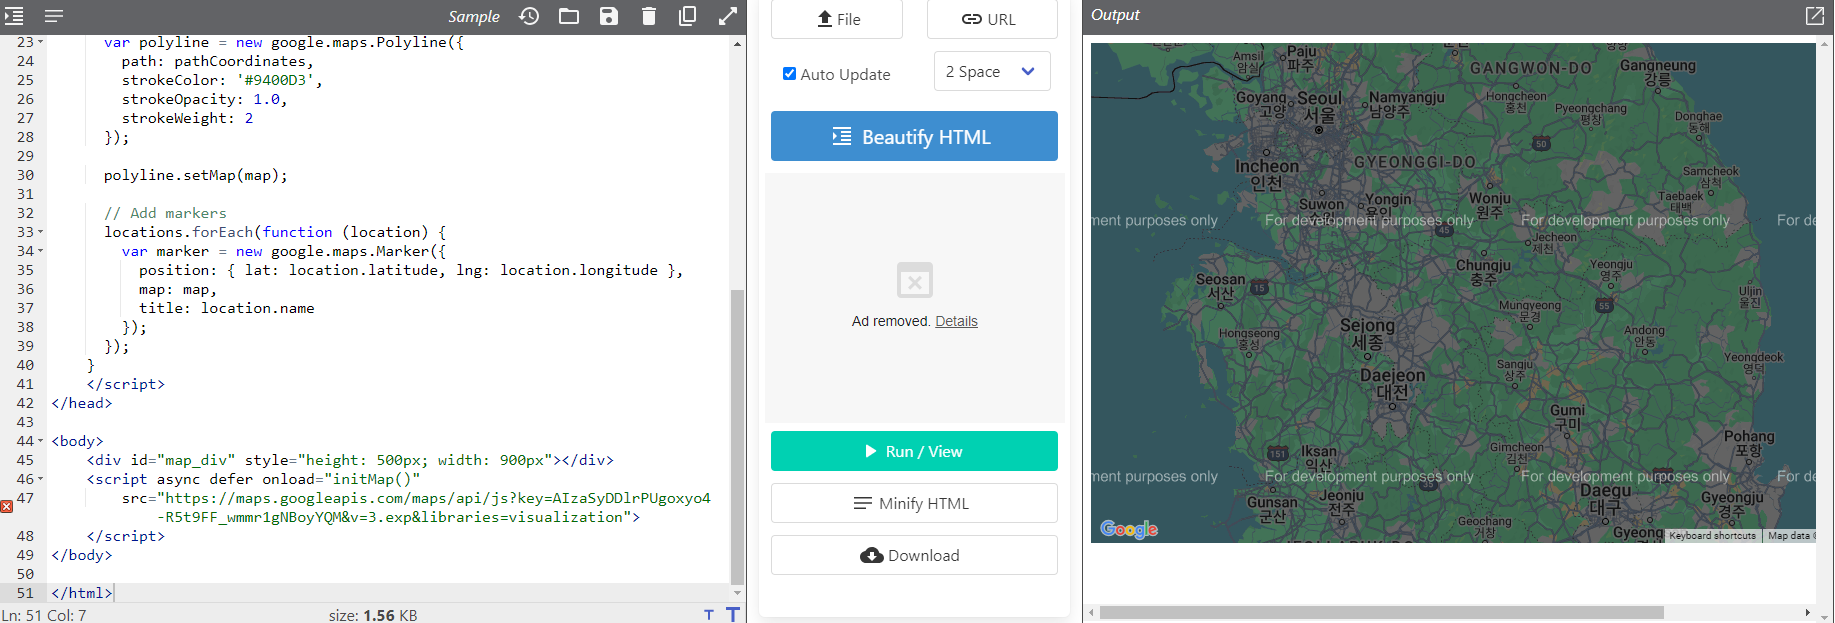
Task: Decrease font size with small T icon
Action: 709,615
